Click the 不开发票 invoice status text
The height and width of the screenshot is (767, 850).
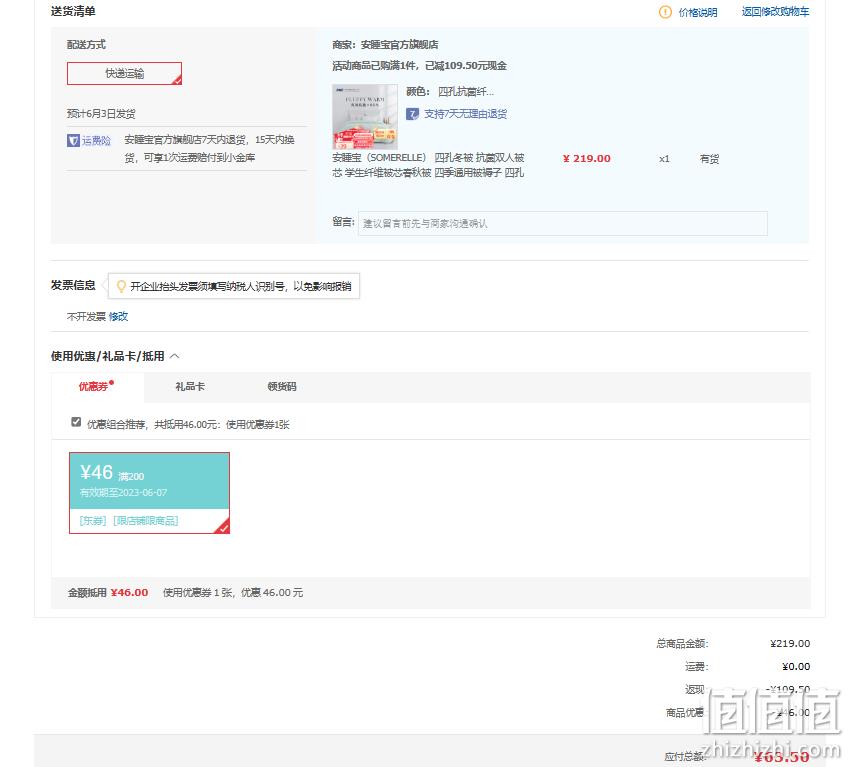point(86,317)
